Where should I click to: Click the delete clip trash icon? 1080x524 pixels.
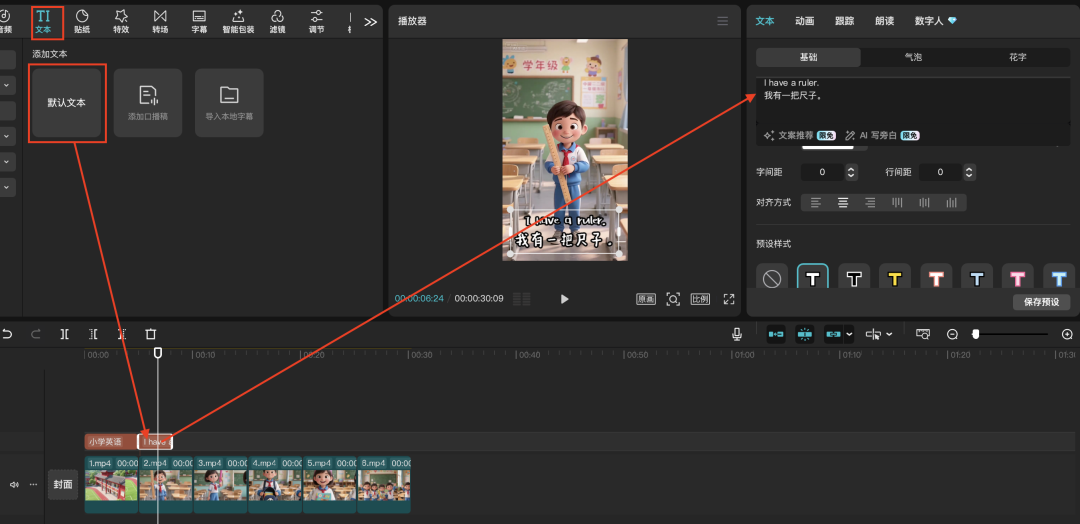pos(151,334)
